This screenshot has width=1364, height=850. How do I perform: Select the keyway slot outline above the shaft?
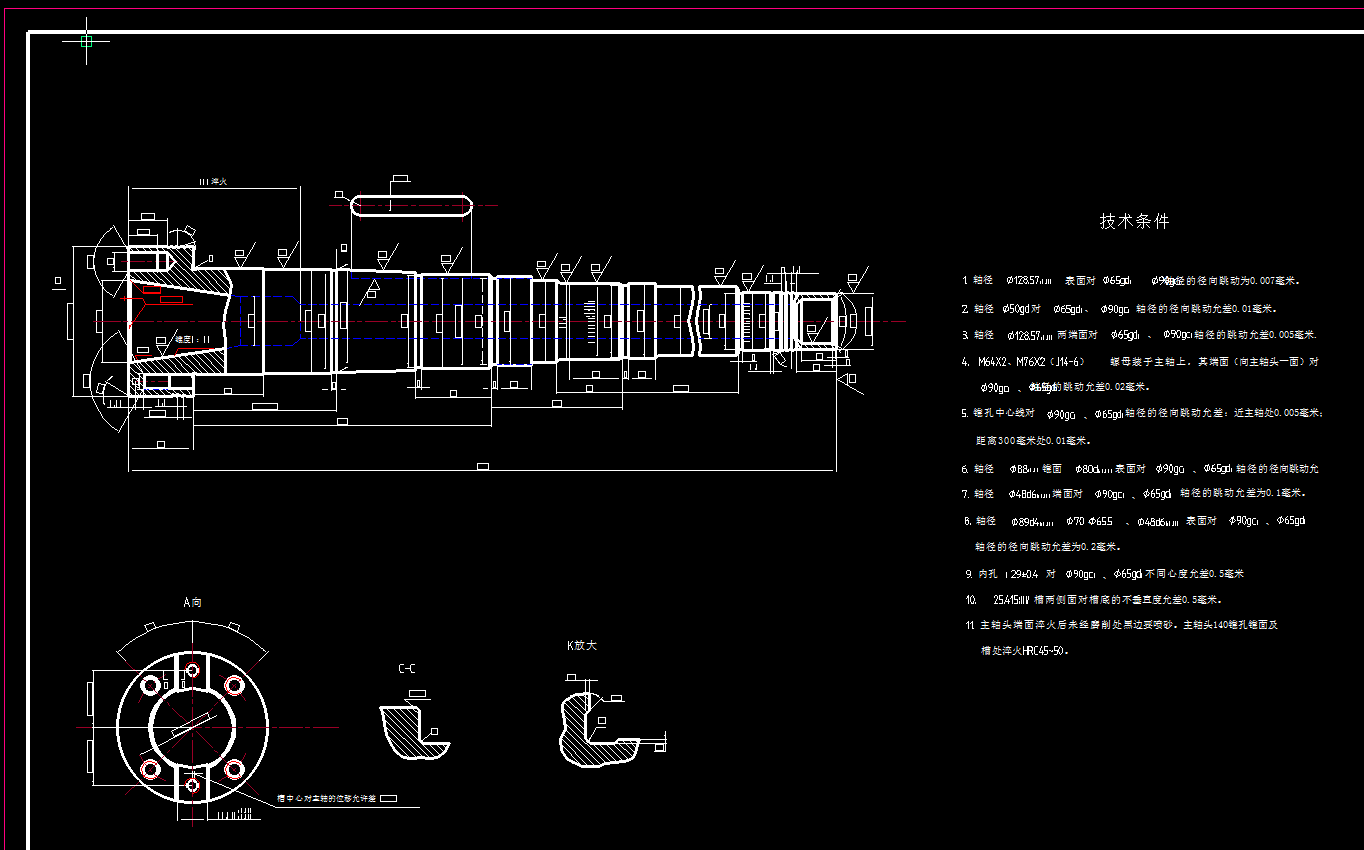(411, 205)
